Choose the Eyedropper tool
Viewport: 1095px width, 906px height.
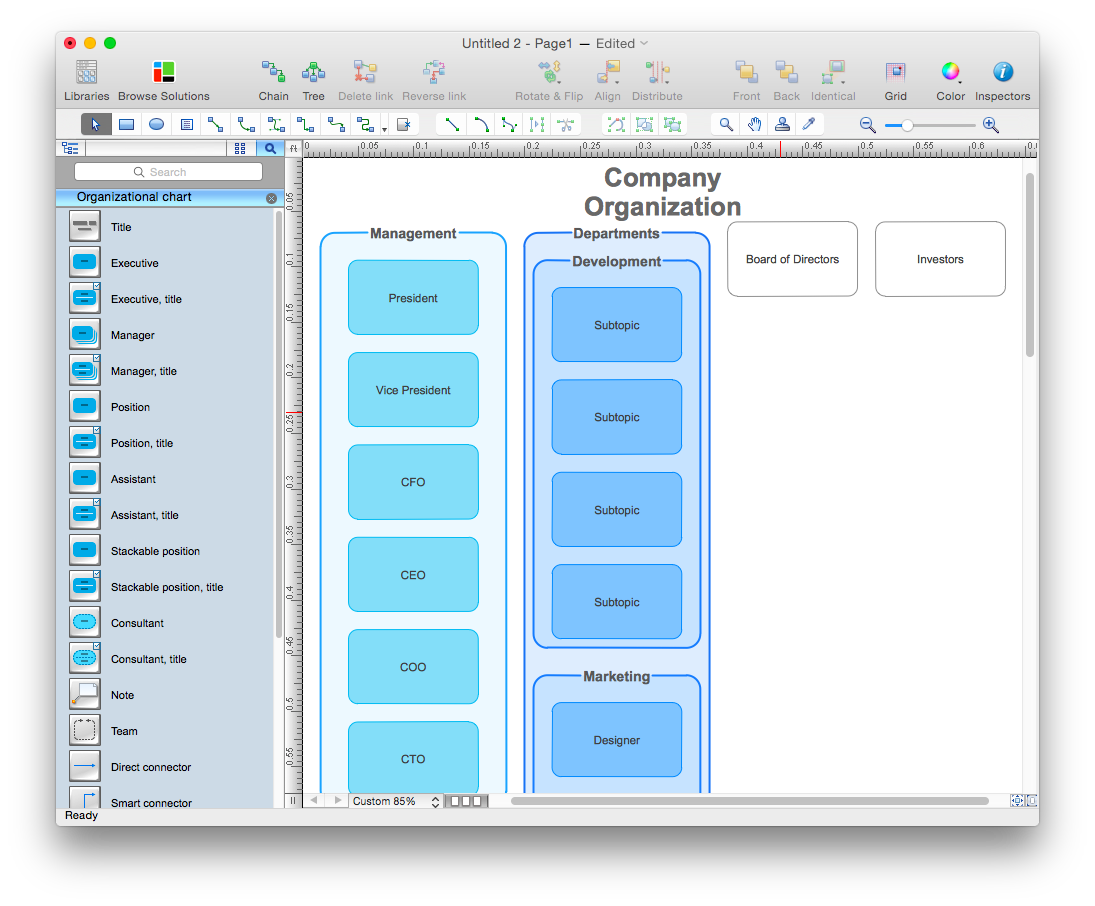pos(809,124)
